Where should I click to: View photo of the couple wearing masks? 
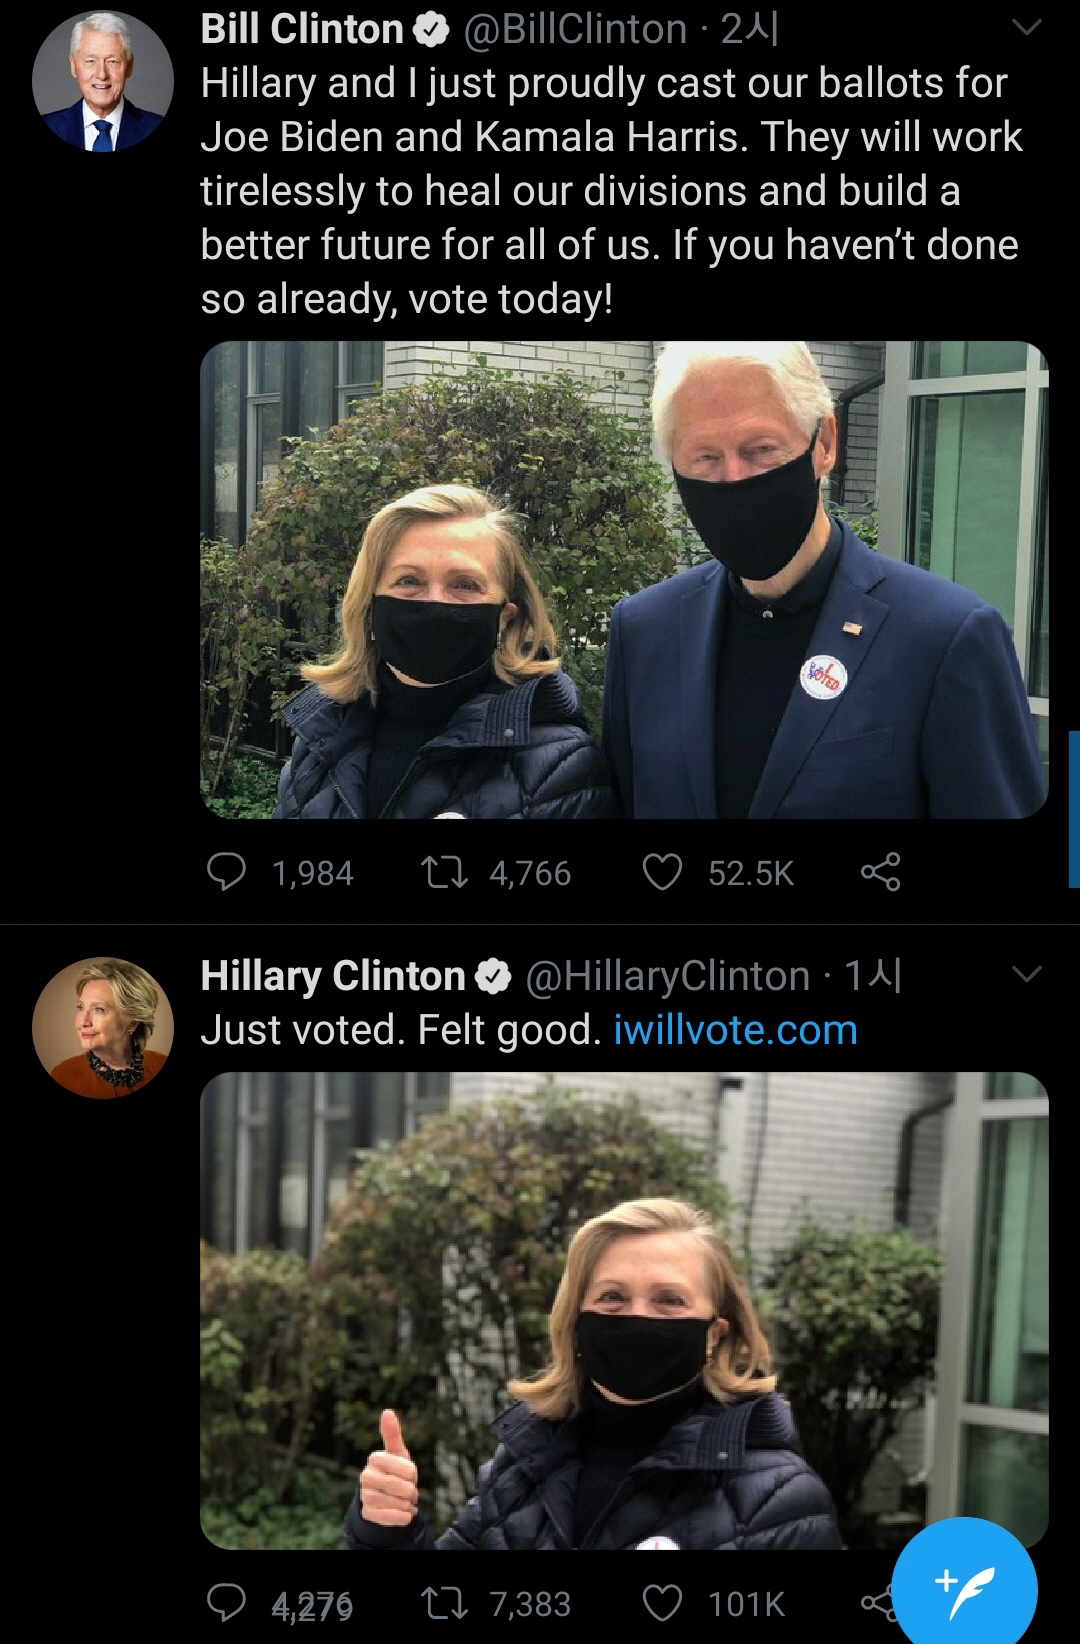point(624,580)
